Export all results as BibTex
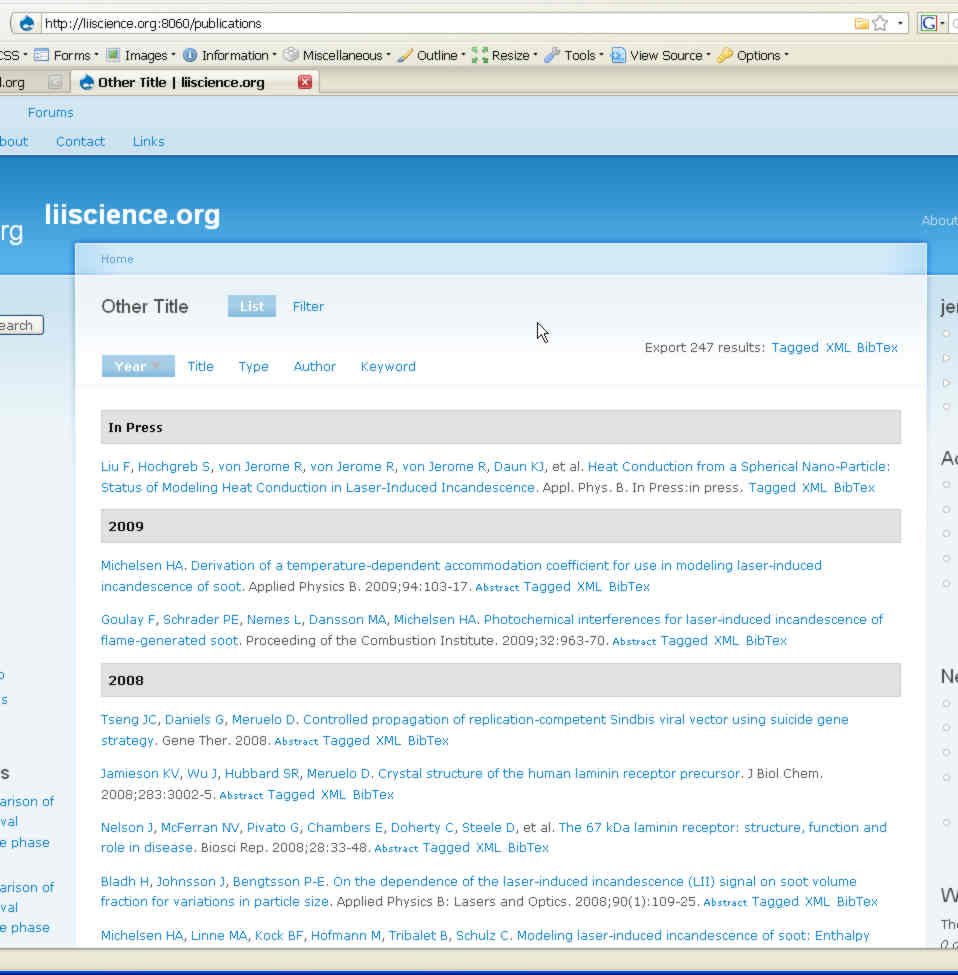The height and width of the screenshot is (975, 958). [x=877, y=348]
